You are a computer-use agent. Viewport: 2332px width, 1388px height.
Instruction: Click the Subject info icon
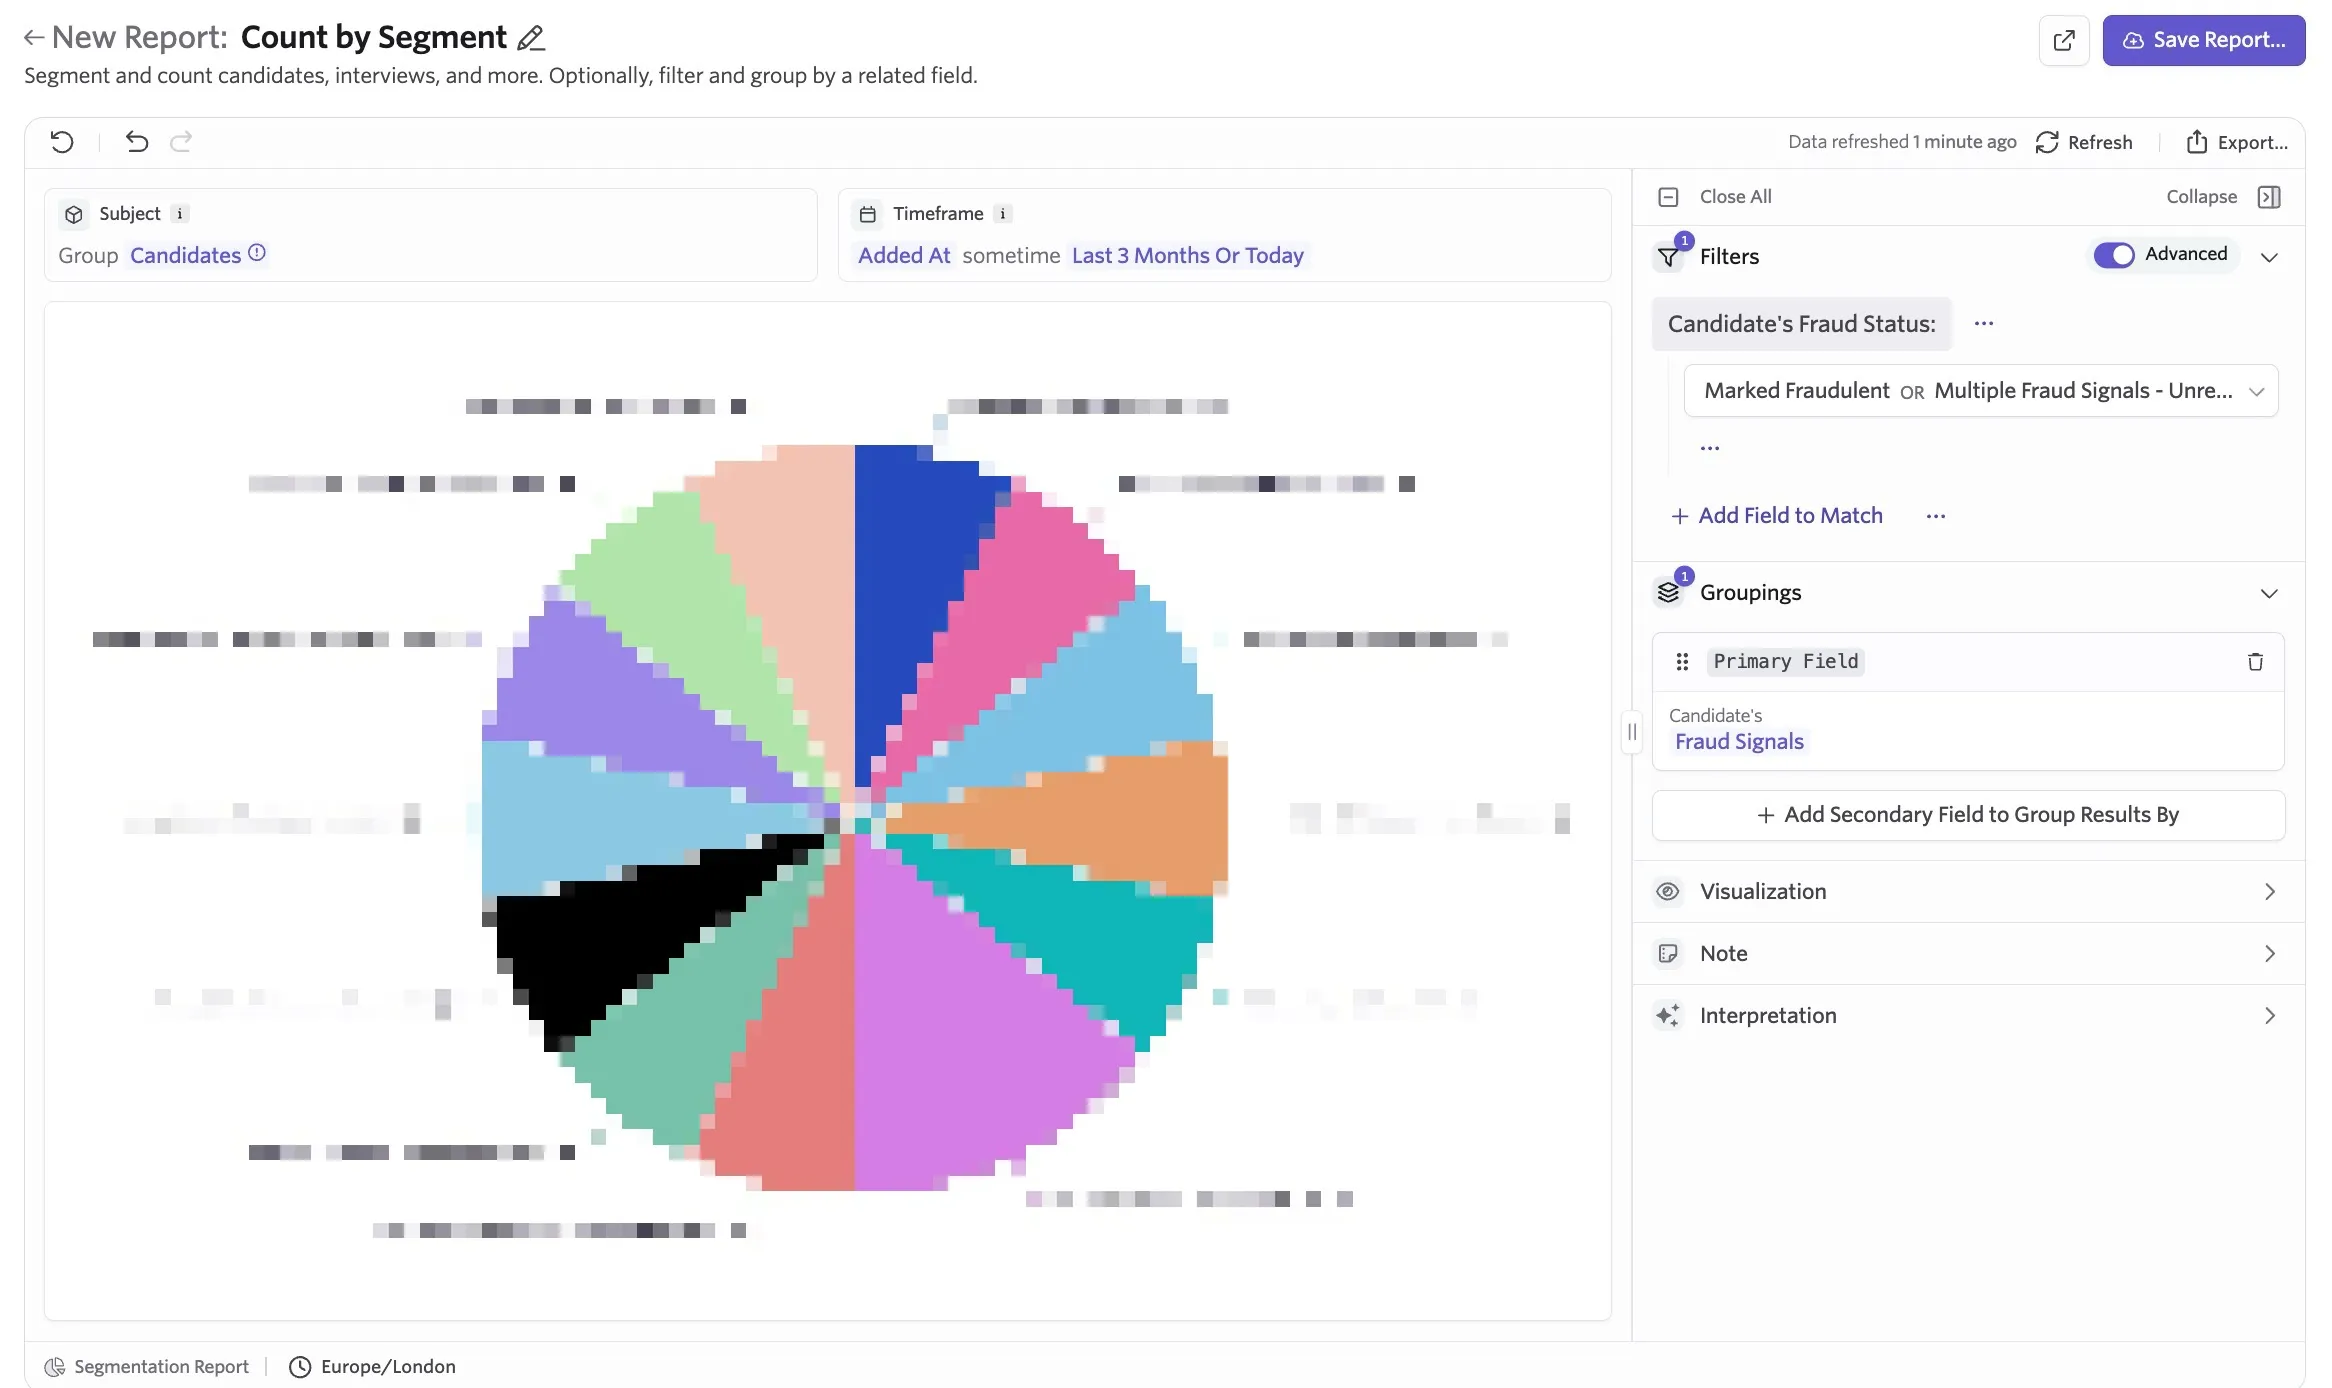[x=180, y=214]
